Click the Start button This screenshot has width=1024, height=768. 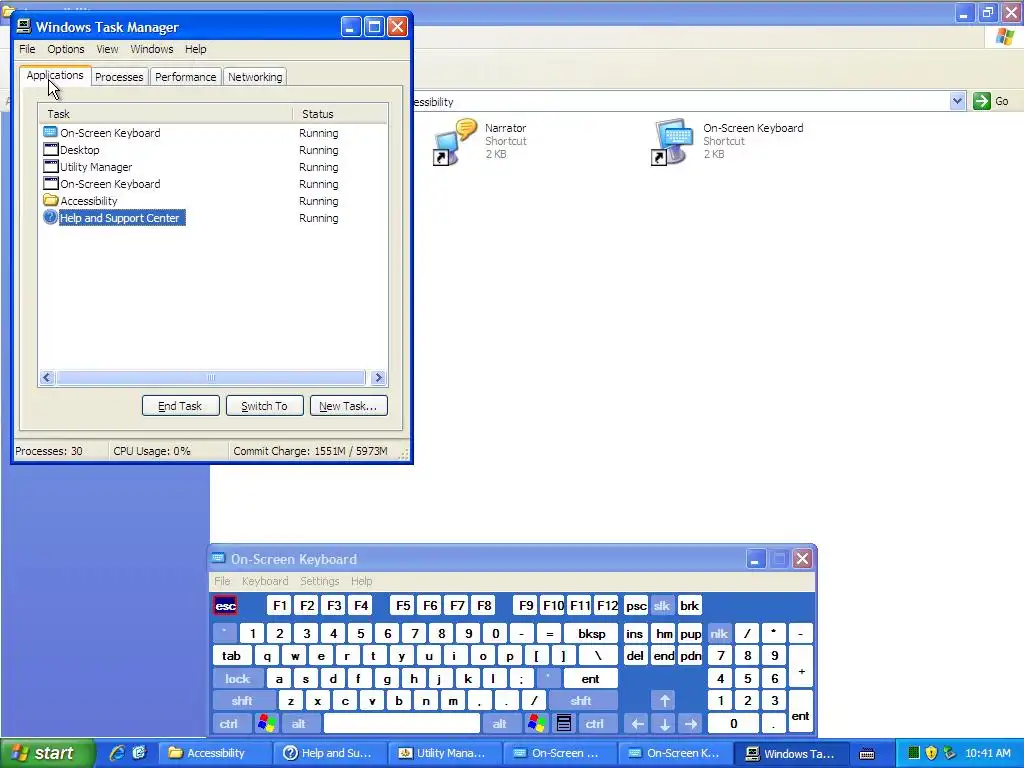47,753
